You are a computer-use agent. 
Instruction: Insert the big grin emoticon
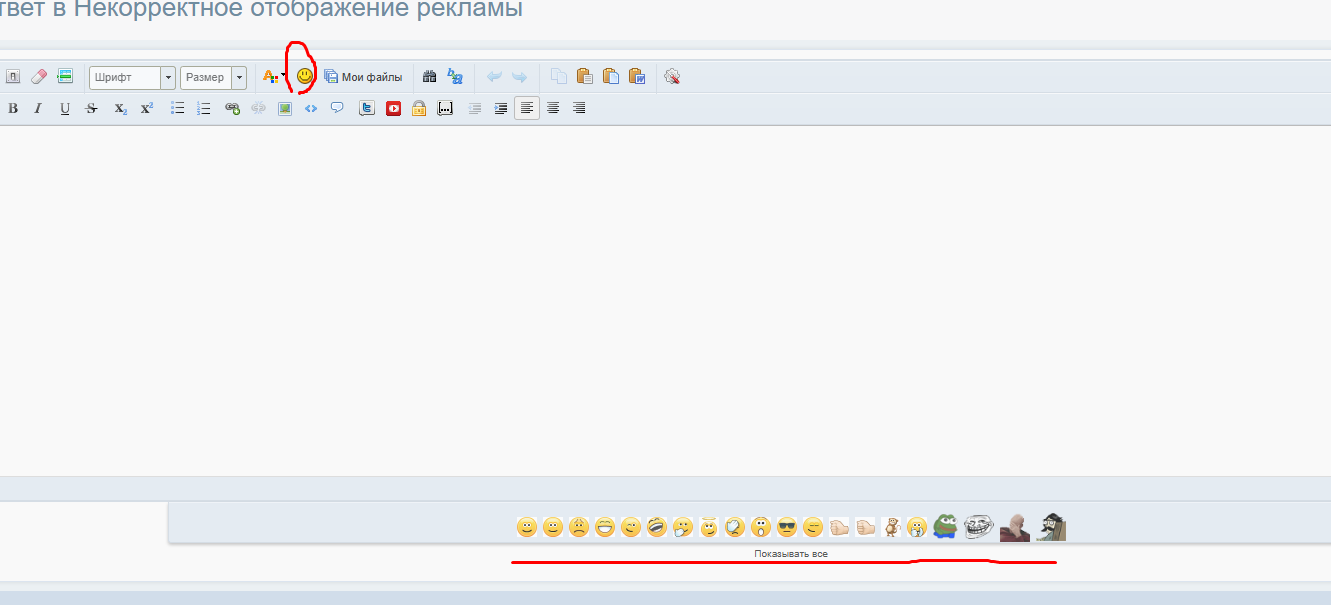coord(605,526)
